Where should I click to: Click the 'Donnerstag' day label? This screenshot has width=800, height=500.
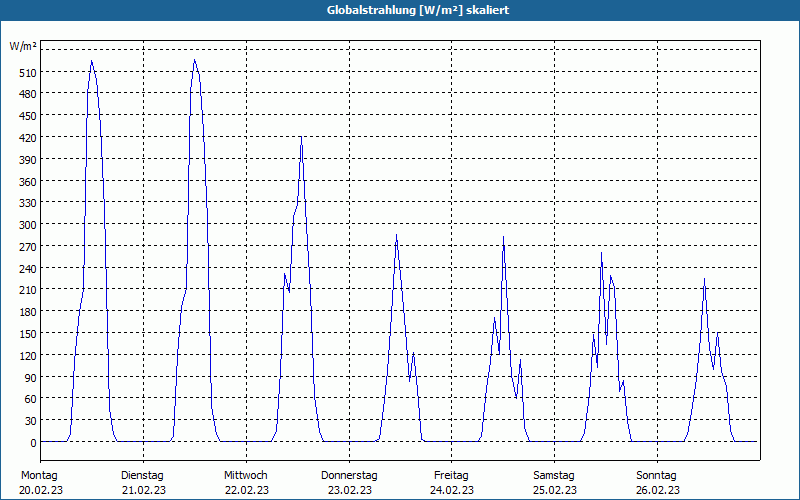coord(349,476)
